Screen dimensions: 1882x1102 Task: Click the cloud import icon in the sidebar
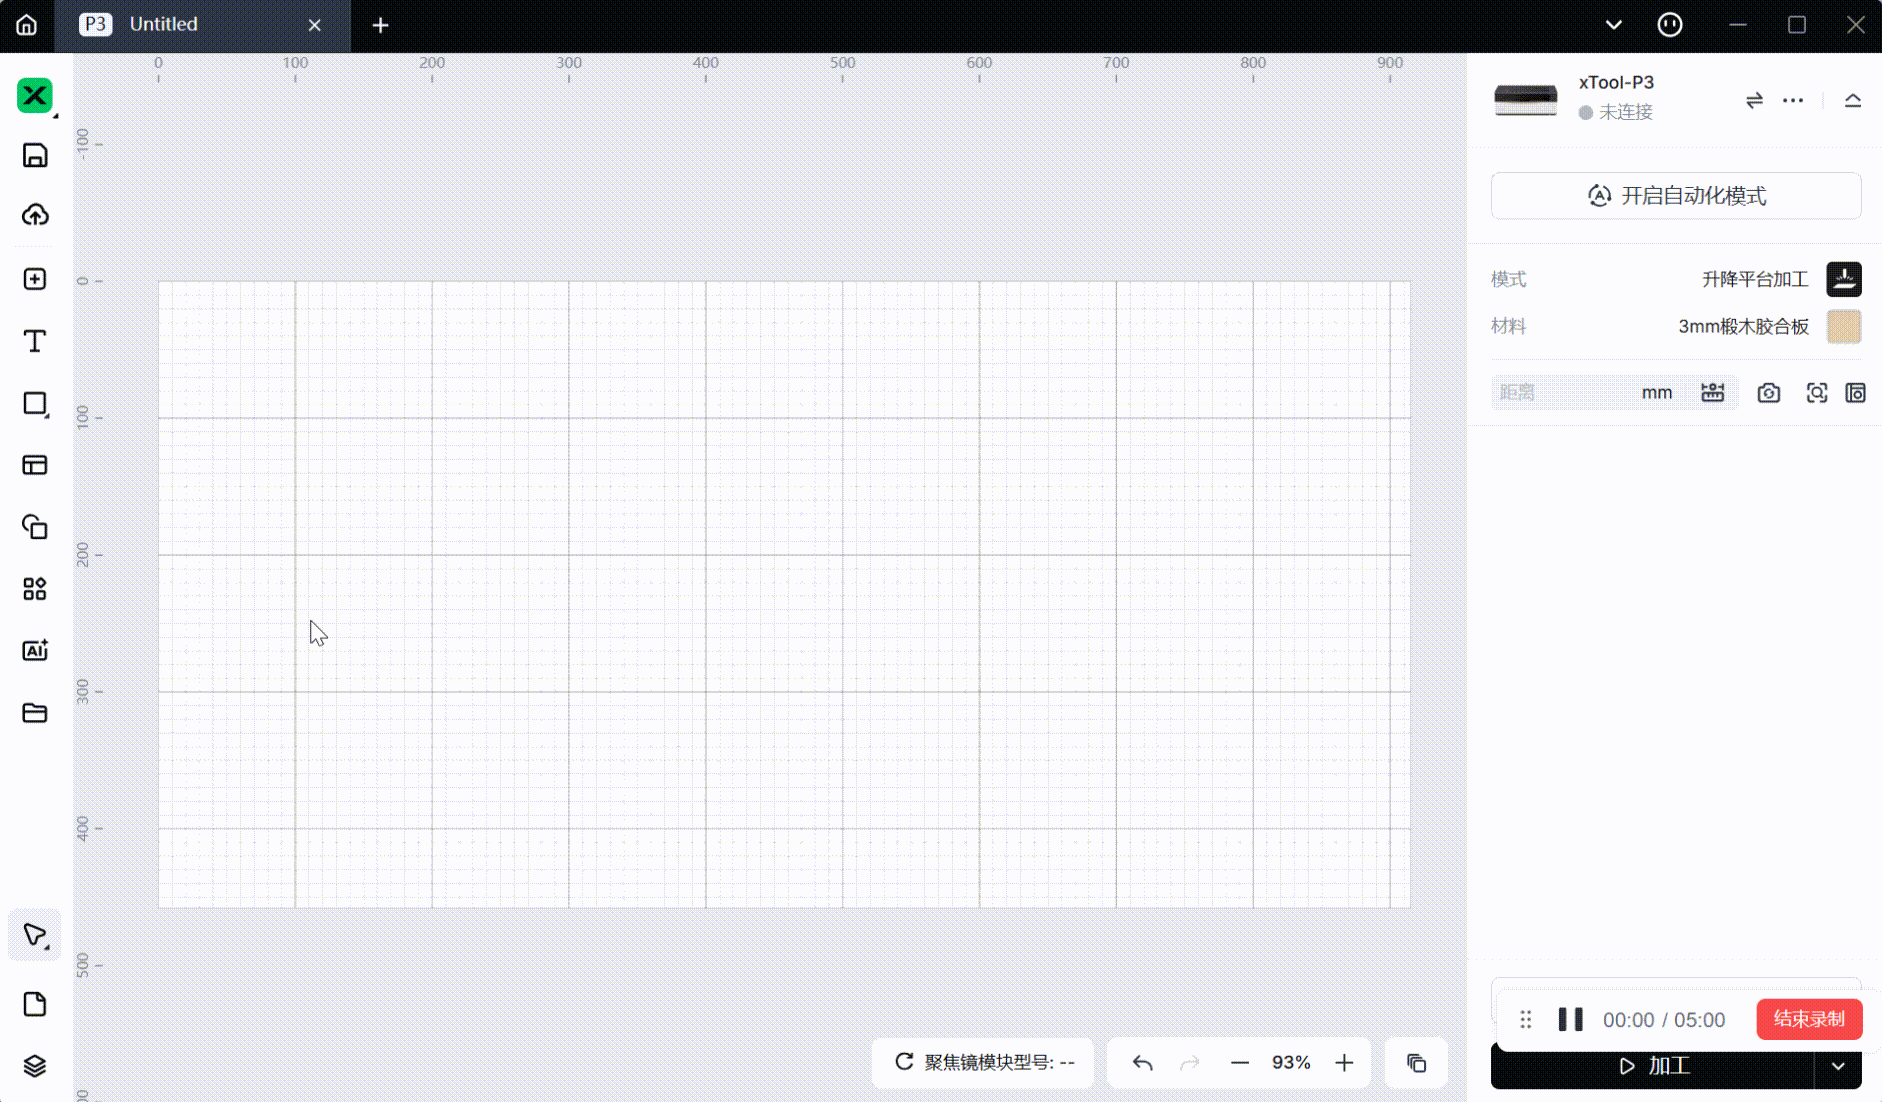point(34,215)
